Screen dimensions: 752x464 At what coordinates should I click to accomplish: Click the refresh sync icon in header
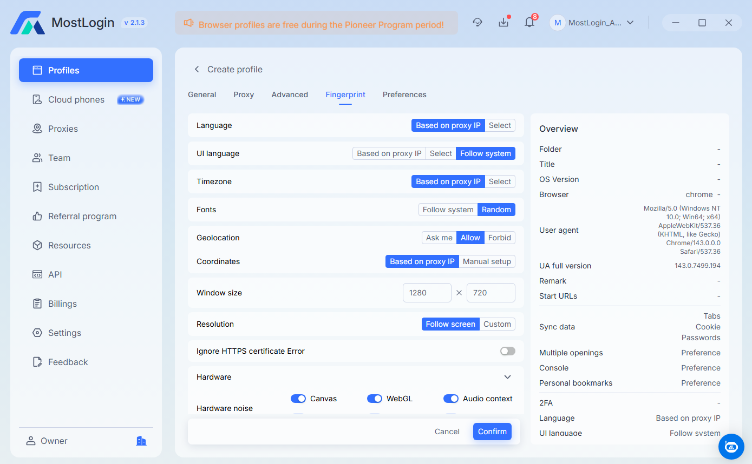(477, 22)
